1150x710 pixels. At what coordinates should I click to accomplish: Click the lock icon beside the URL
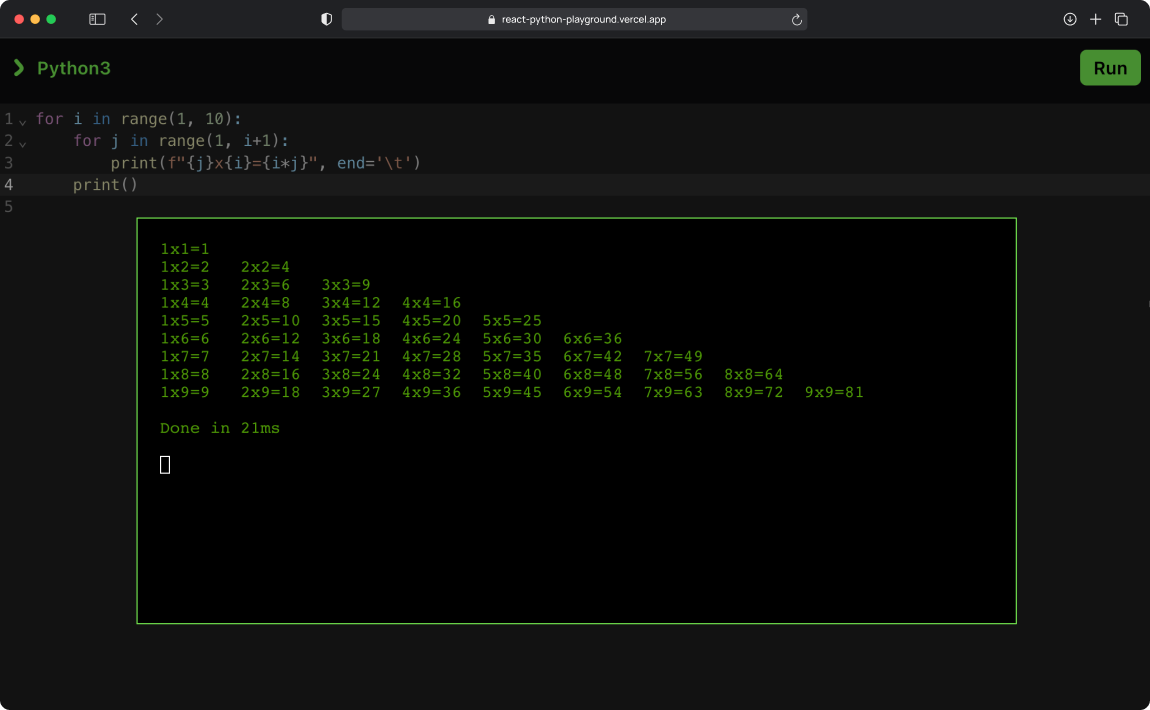pyautogui.click(x=491, y=20)
